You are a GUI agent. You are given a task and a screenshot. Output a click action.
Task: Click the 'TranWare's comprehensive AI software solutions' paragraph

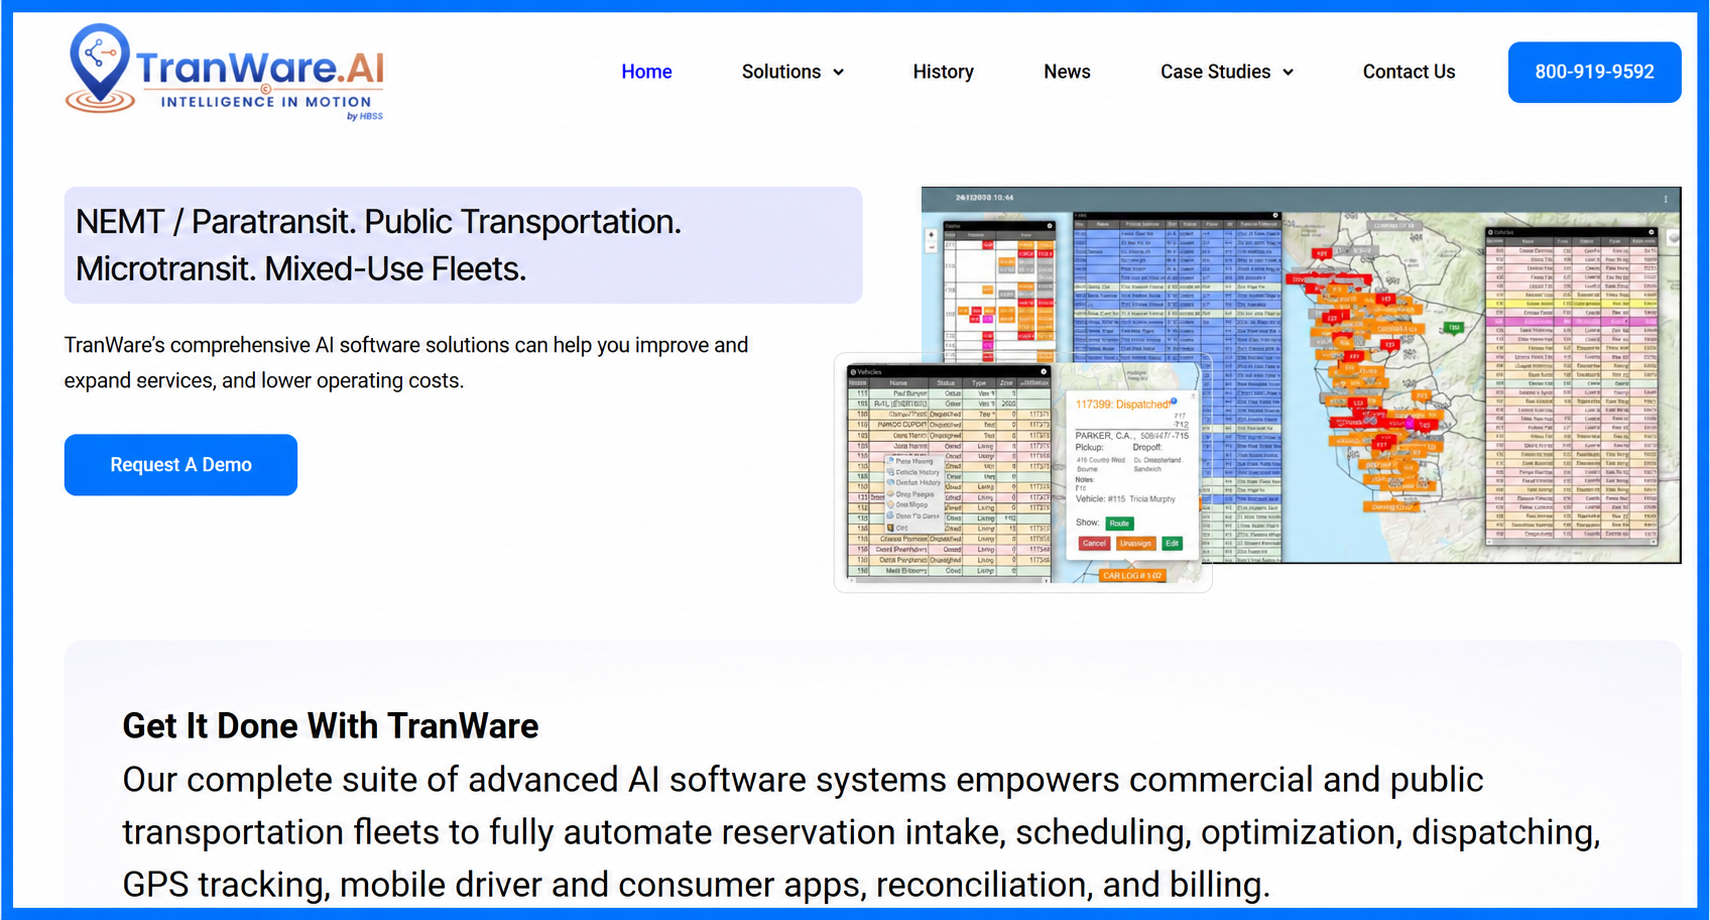point(406,363)
